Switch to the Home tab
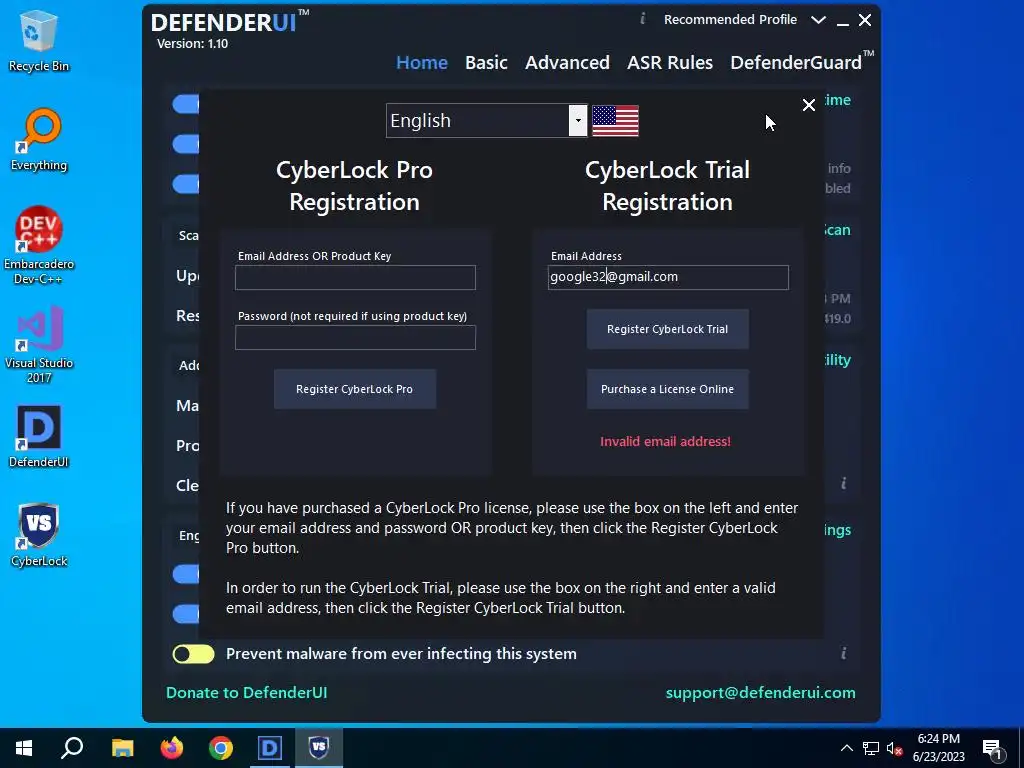1024x768 pixels. pos(422,63)
